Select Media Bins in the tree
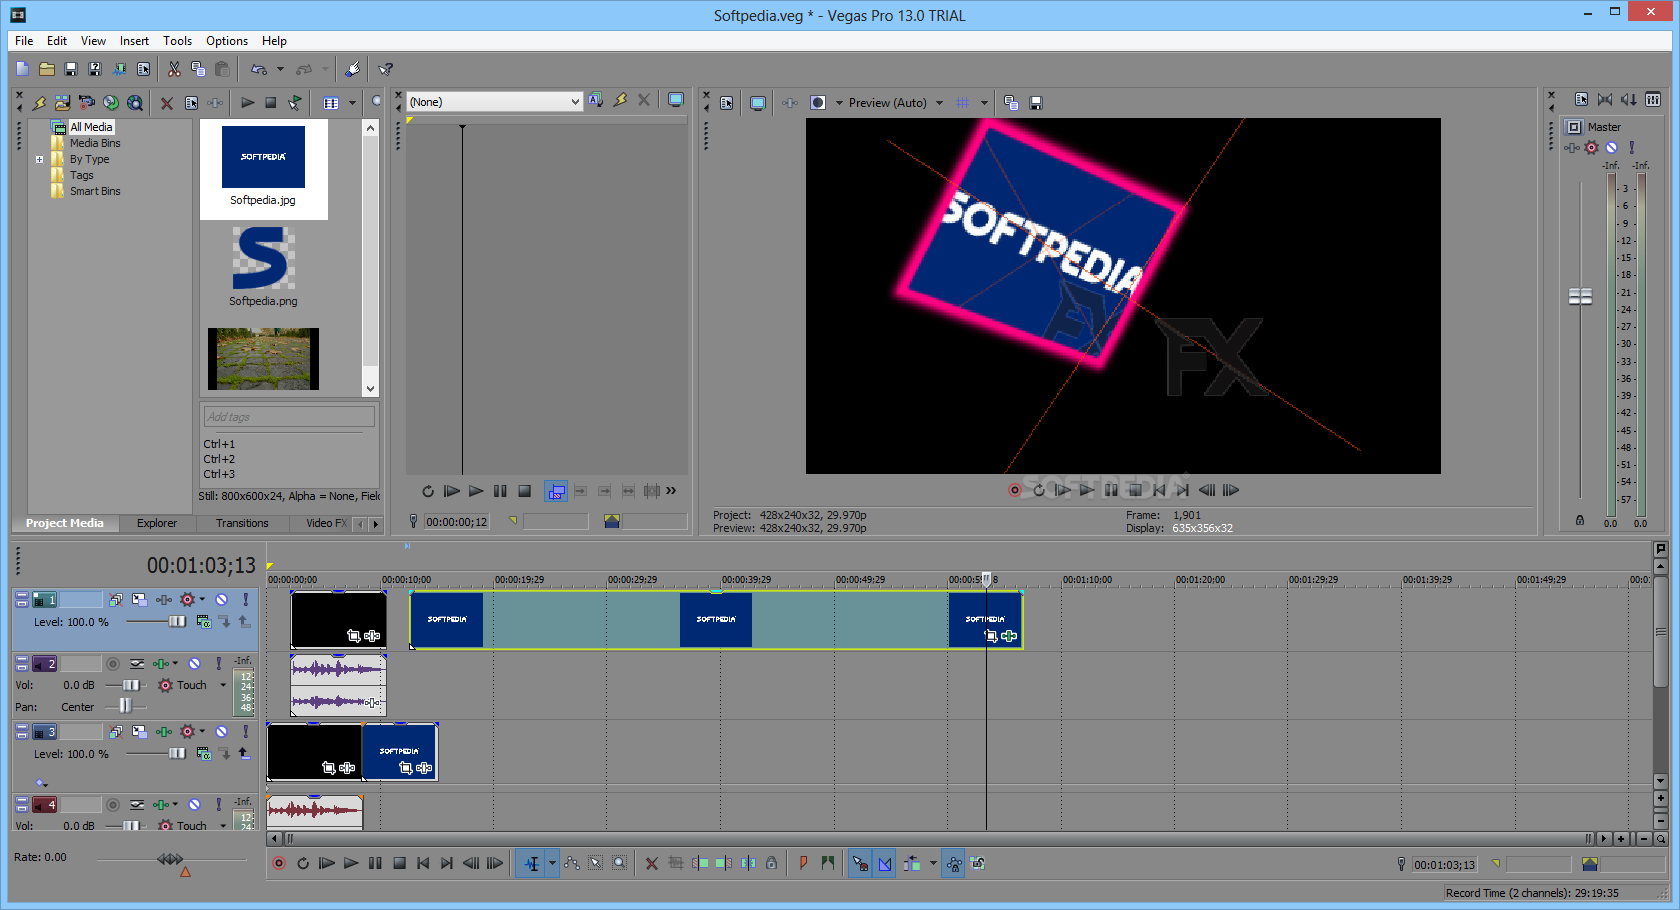 (x=95, y=143)
